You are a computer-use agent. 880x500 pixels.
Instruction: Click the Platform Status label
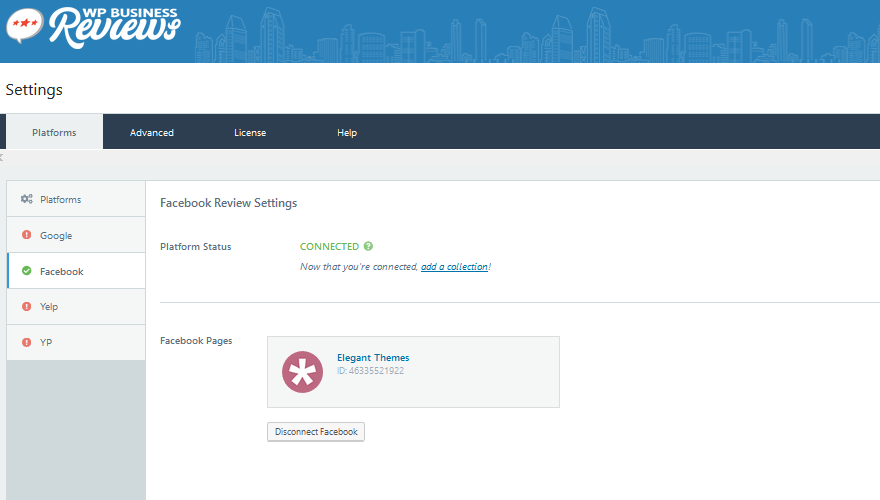[195, 246]
